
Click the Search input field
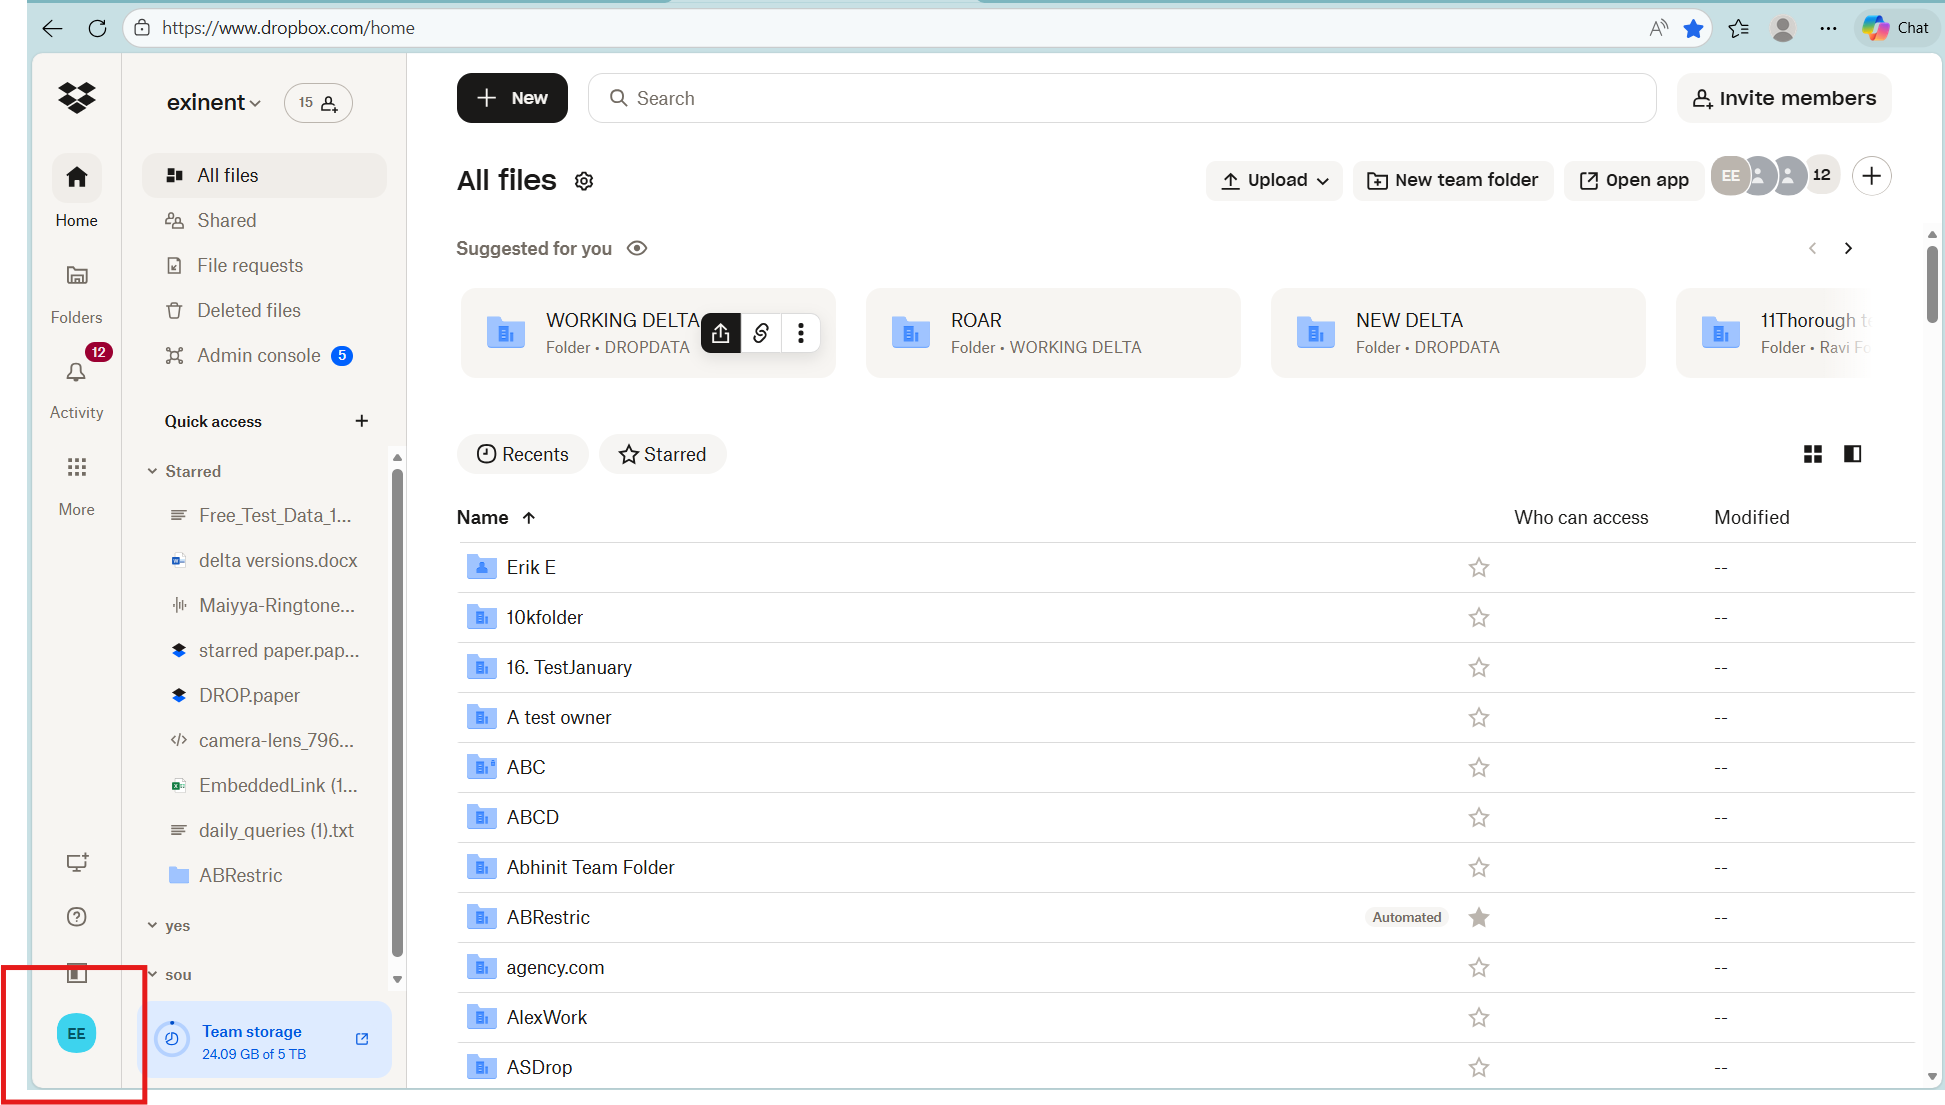coord(1120,98)
